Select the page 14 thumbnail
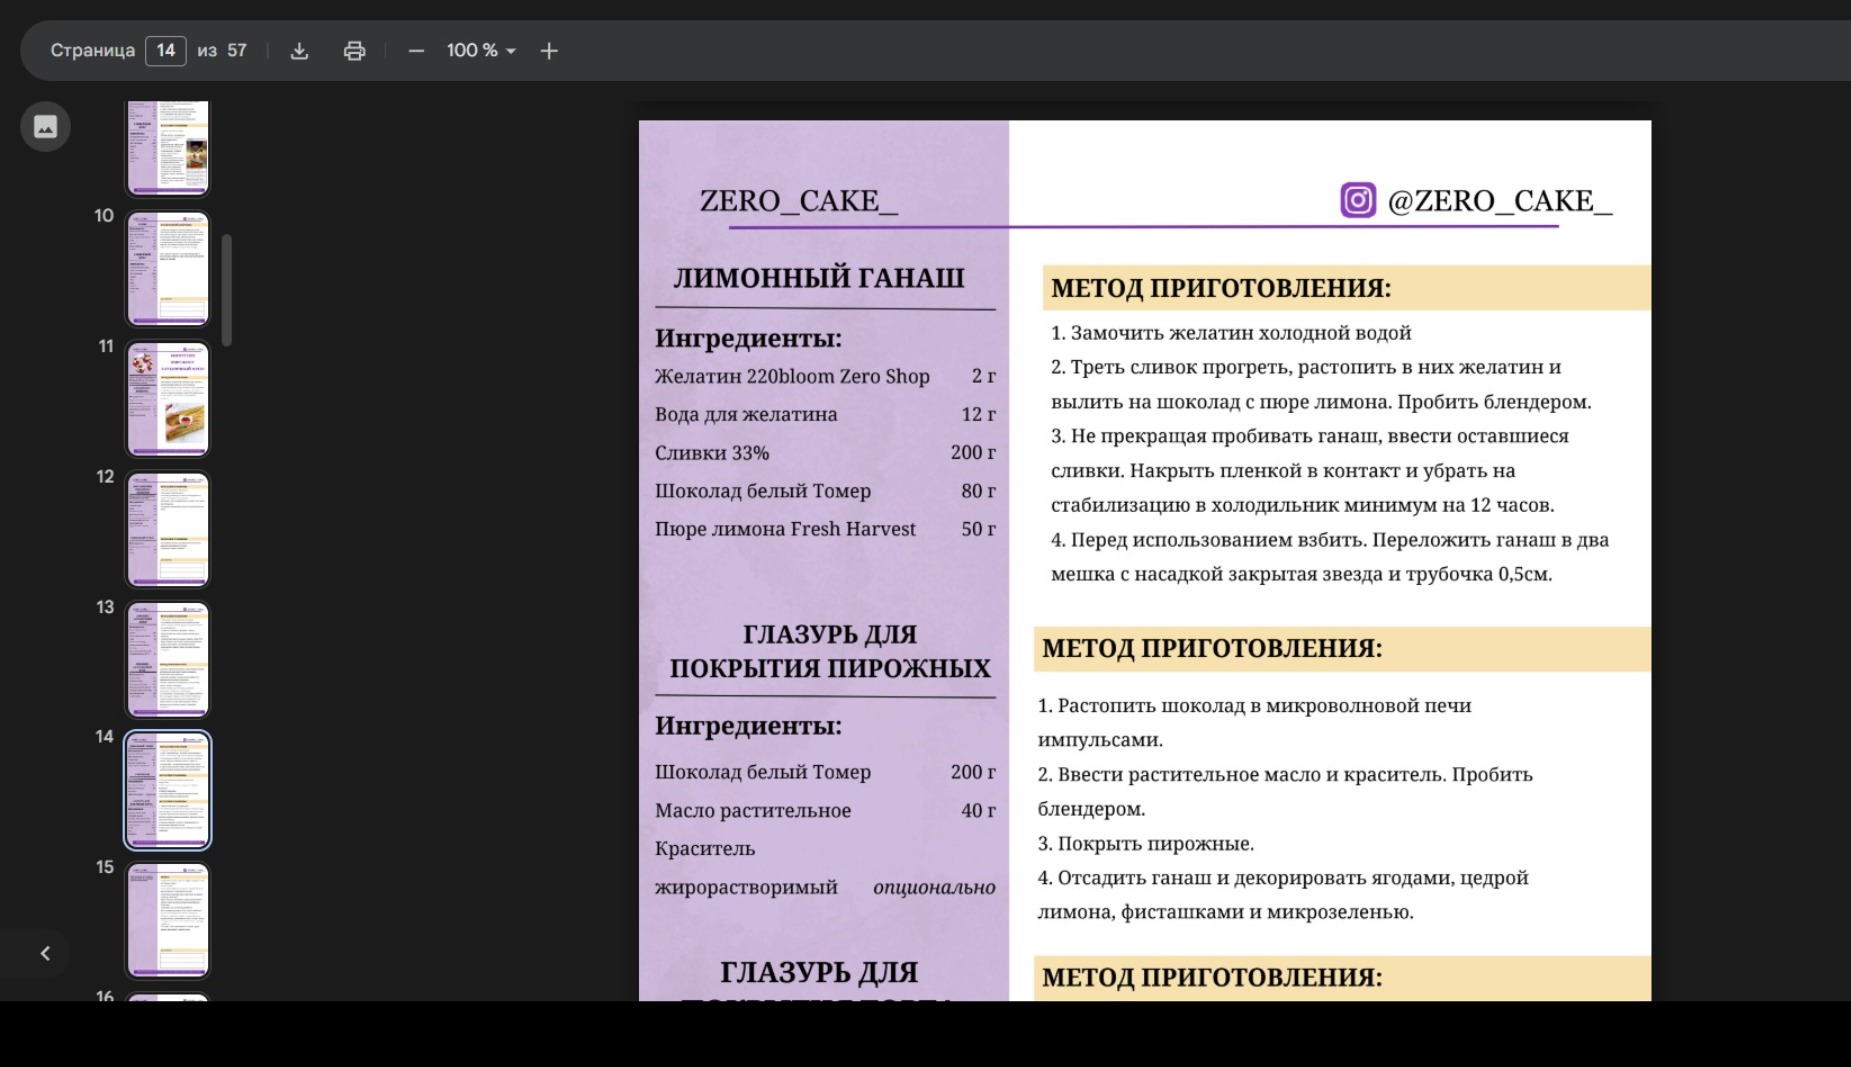Image resolution: width=1851 pixels, height=1067 pixels. (x=168, y=790)
